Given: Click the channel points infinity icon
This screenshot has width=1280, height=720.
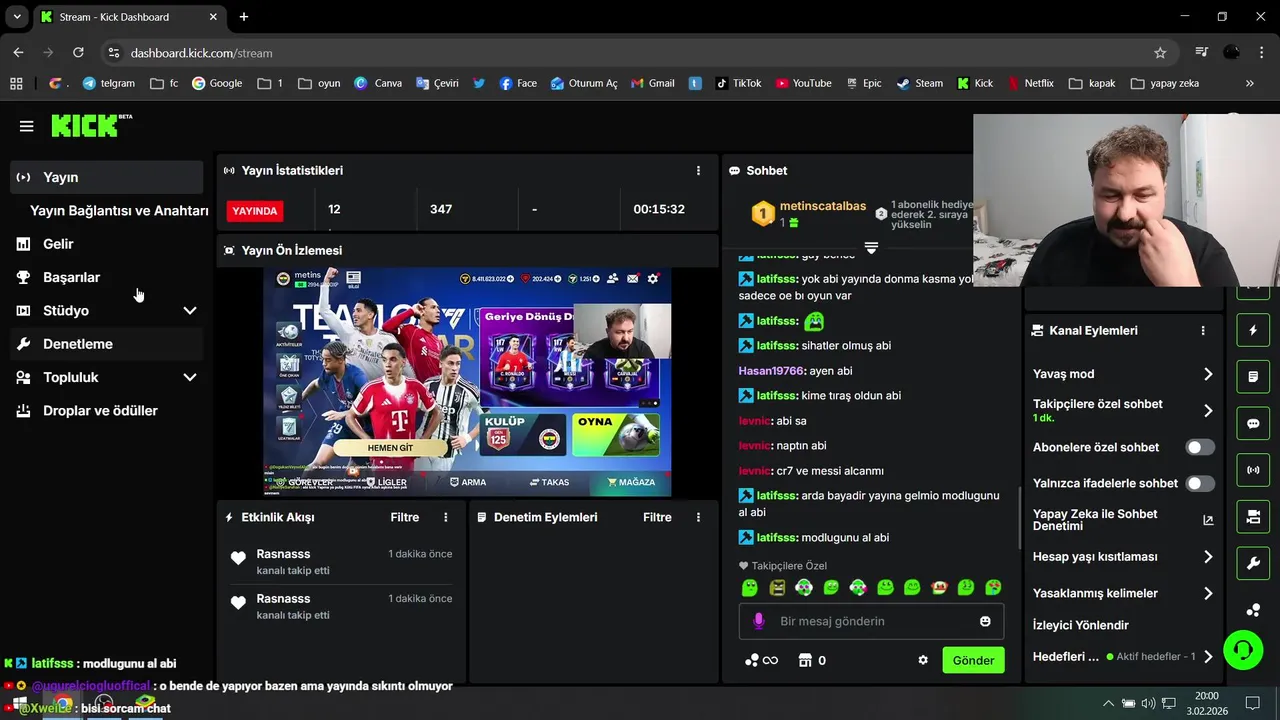Looking at the screenshot, I should 762,661.
